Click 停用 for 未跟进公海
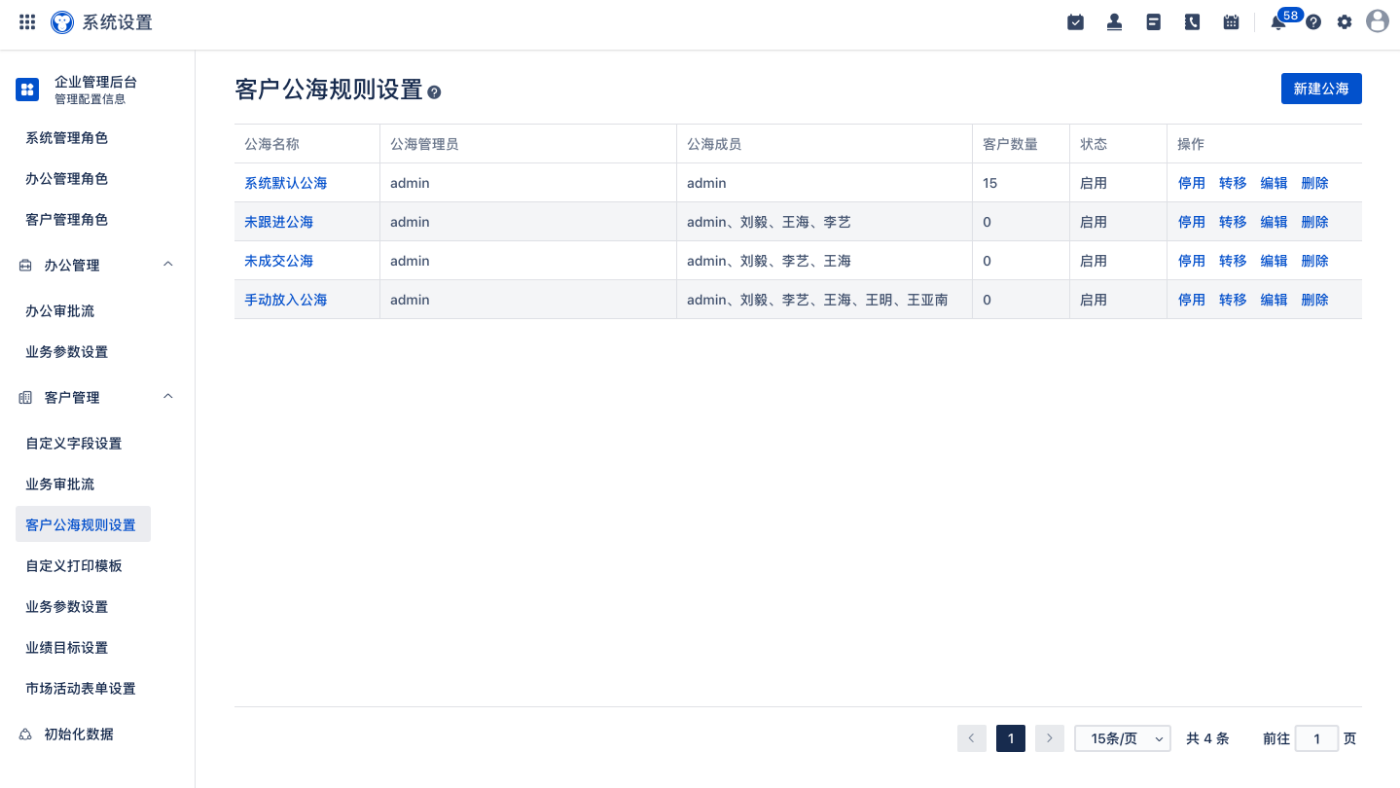 (x=1192, y=222)
